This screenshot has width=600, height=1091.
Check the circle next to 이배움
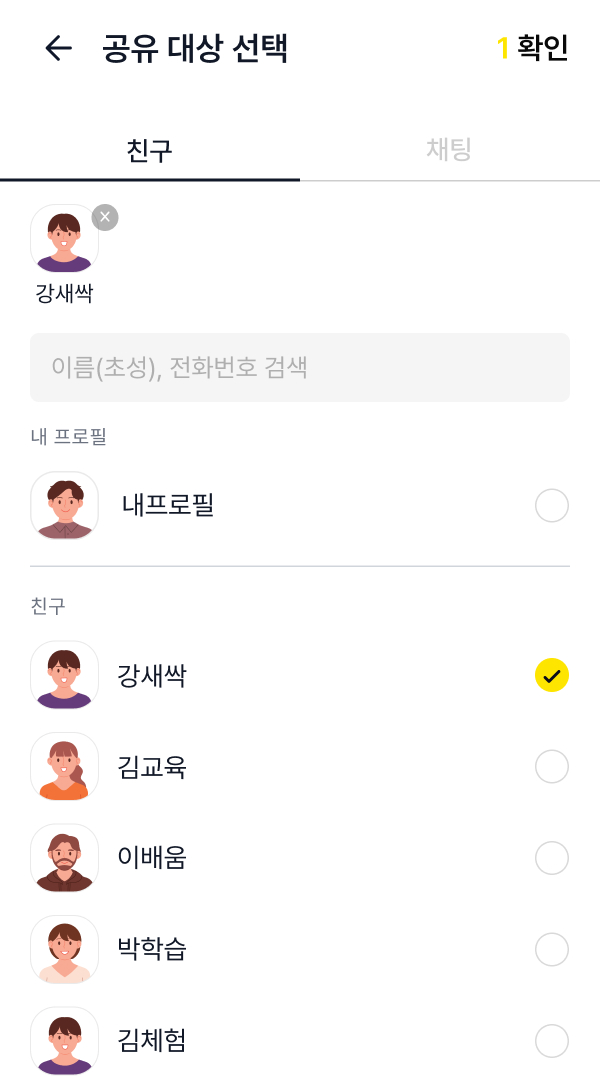coord(552,858)
